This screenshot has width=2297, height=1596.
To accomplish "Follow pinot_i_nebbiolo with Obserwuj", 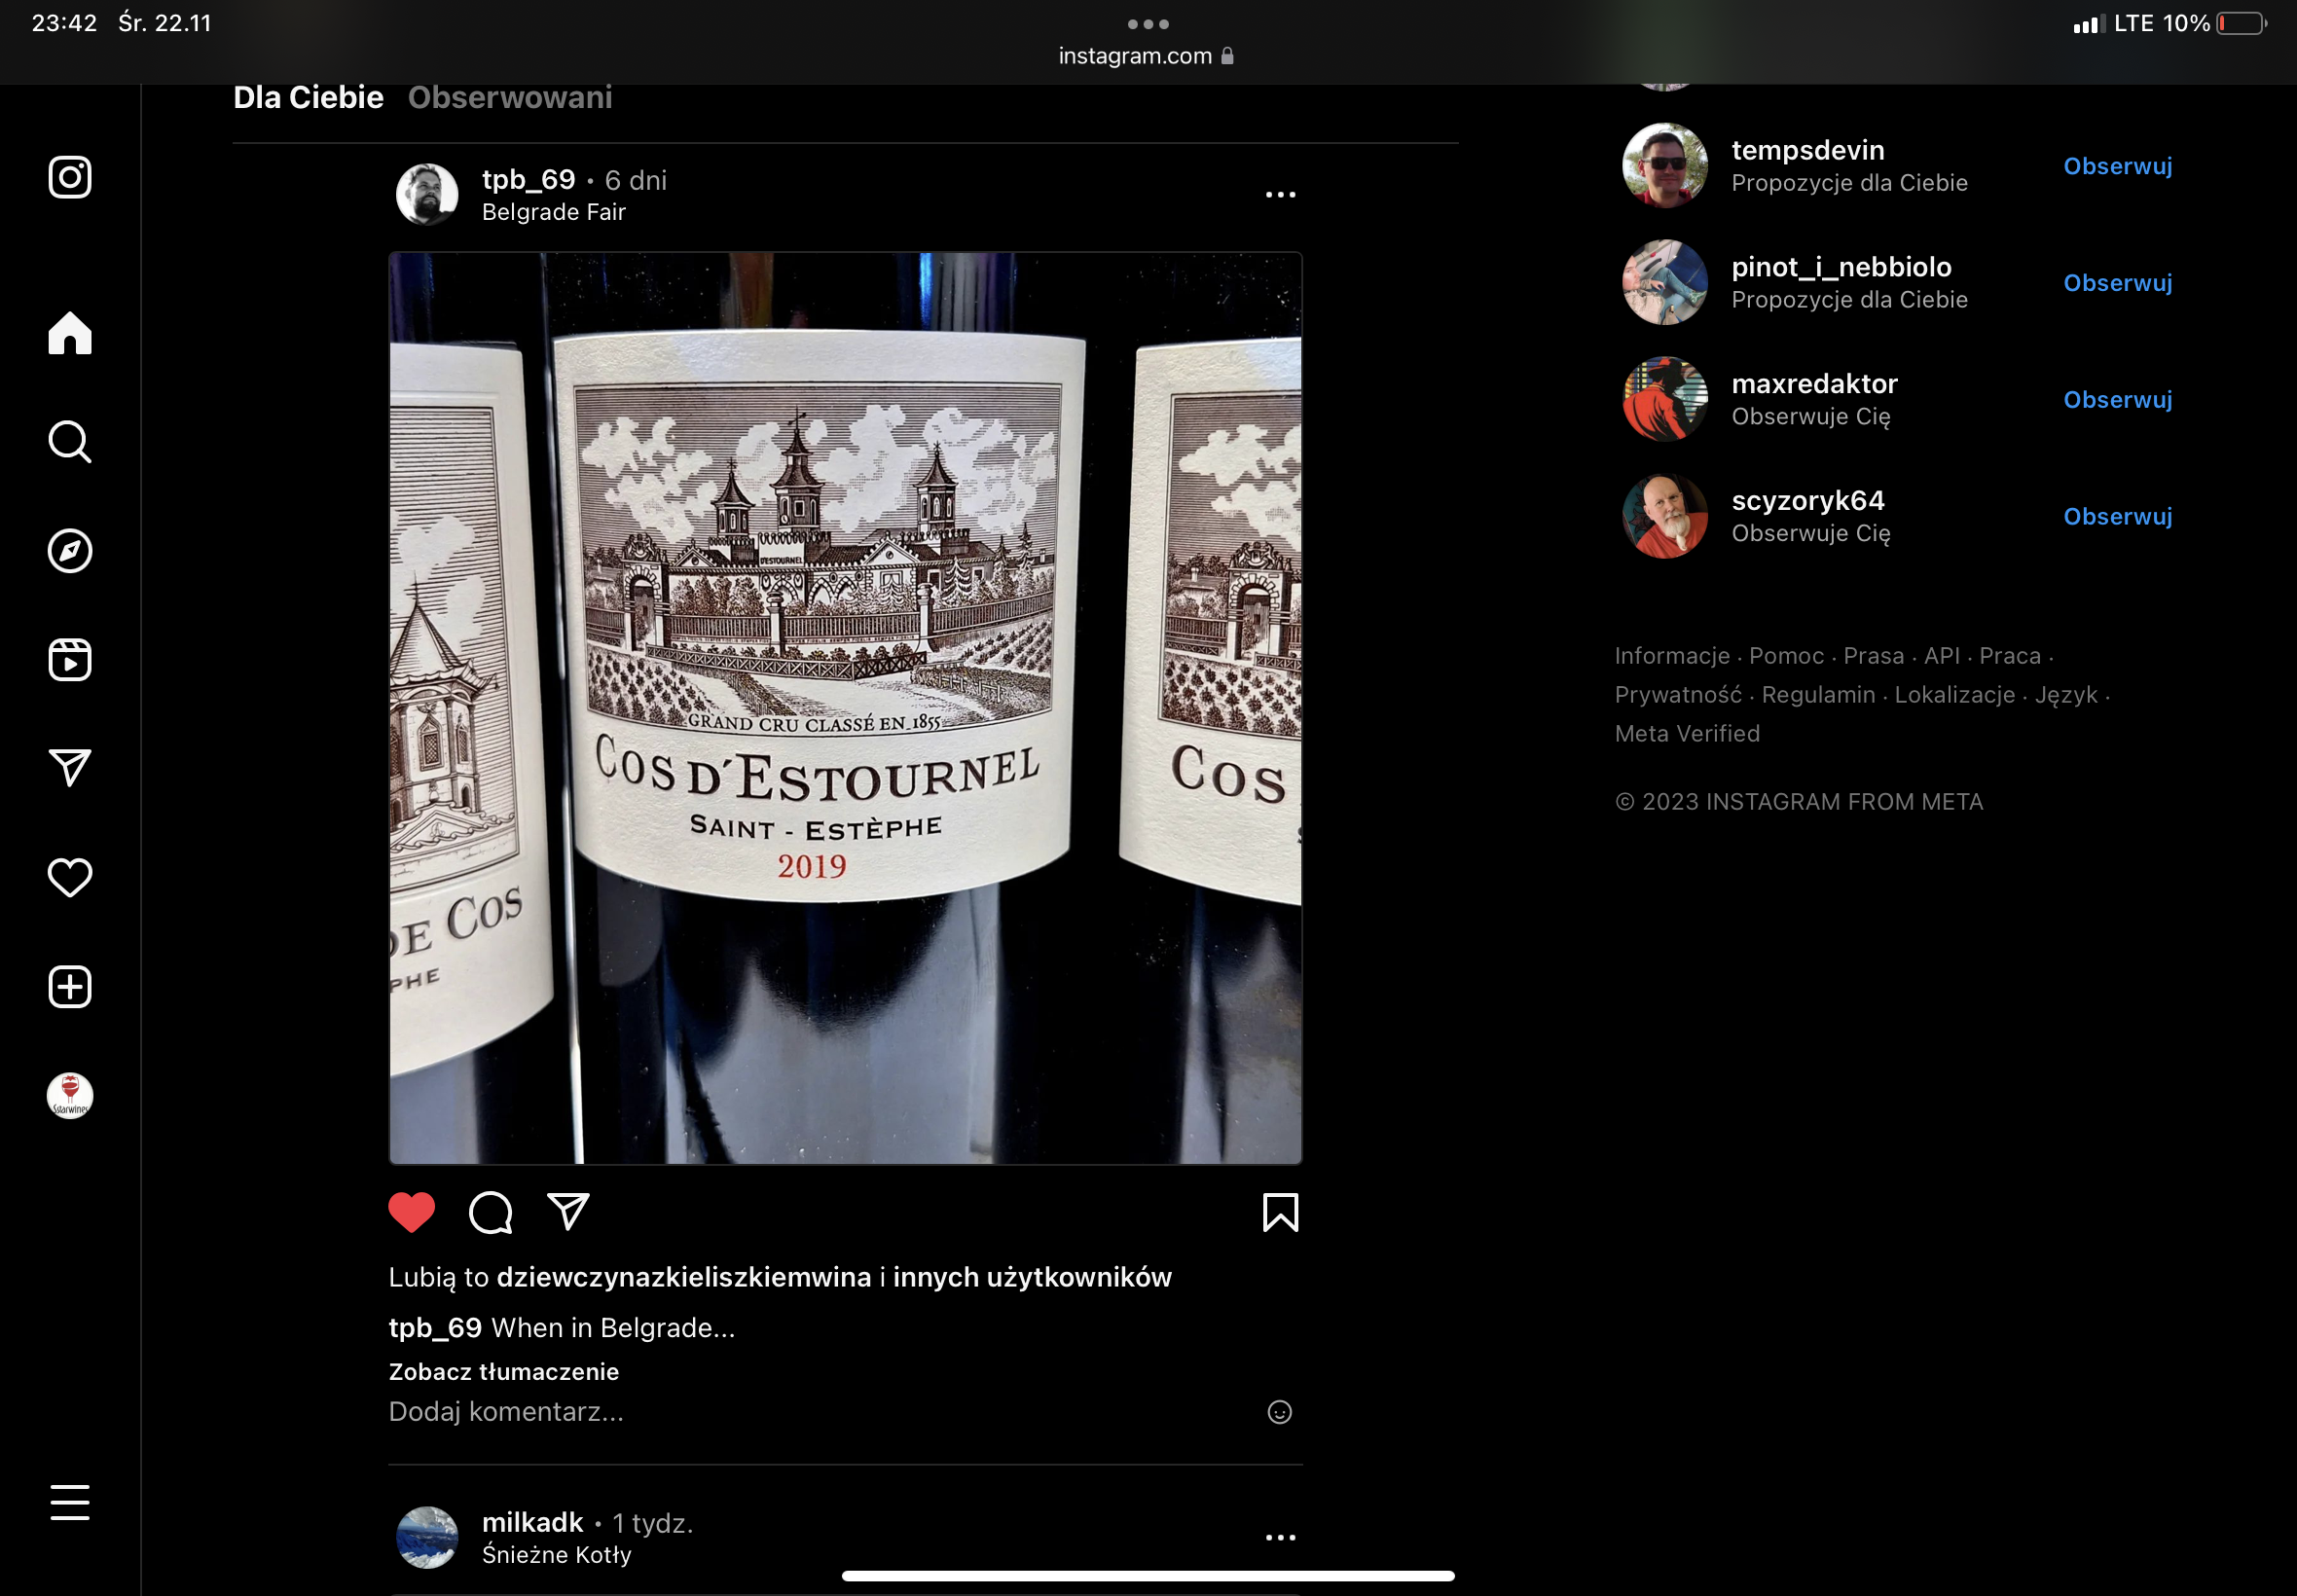I will (2117, 283).
